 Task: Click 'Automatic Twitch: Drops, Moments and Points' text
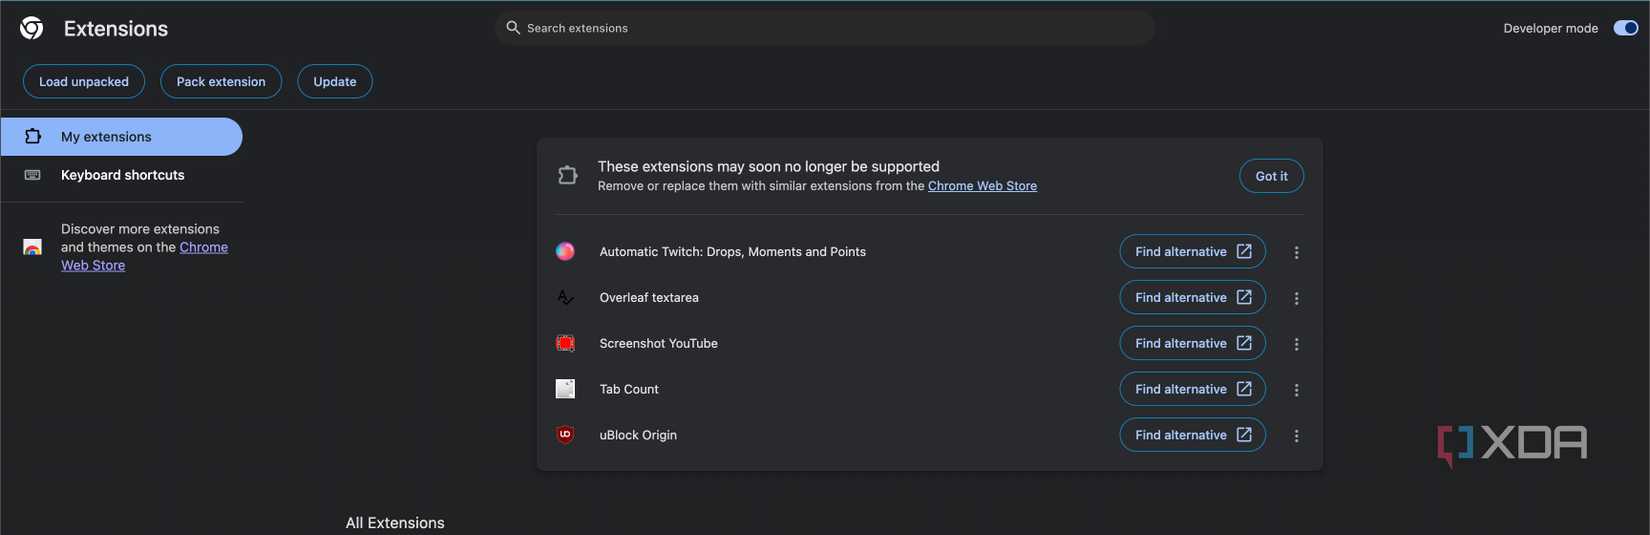click(x=732, y=252)
